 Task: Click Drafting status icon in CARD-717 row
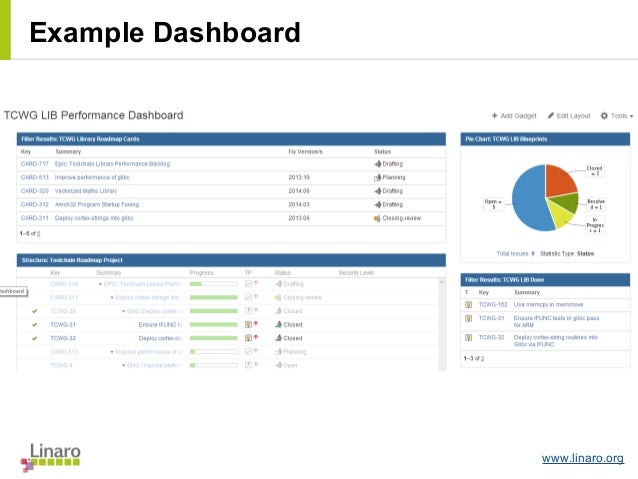click(378, 164)
